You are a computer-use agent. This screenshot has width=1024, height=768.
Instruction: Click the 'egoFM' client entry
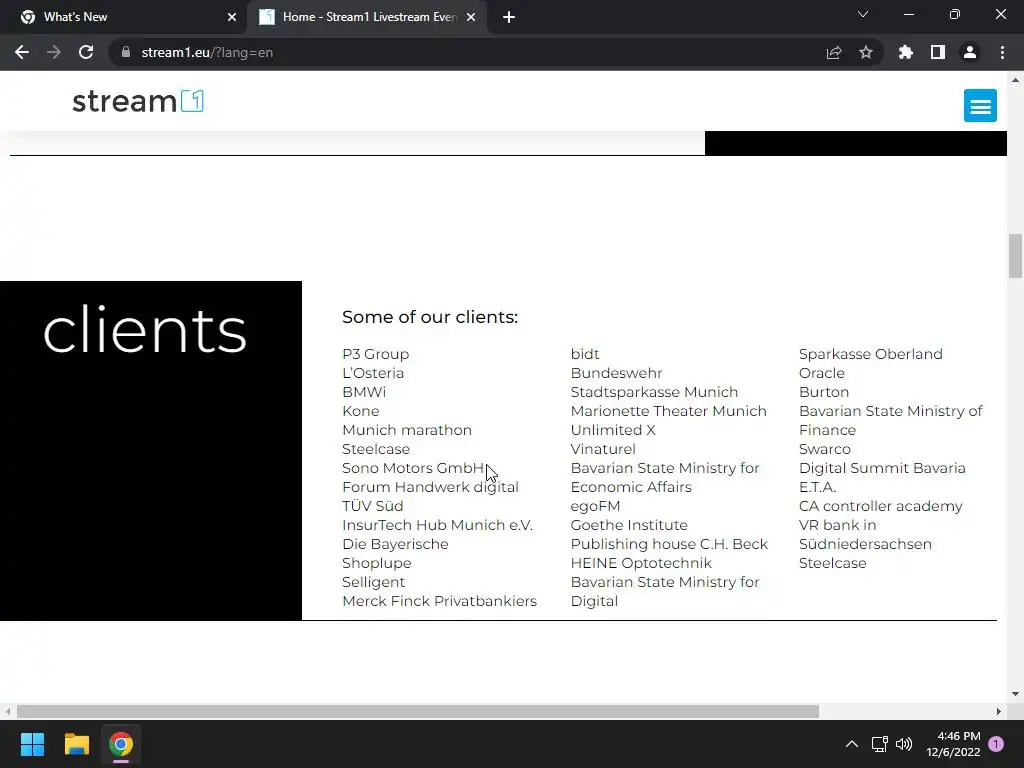596,506
